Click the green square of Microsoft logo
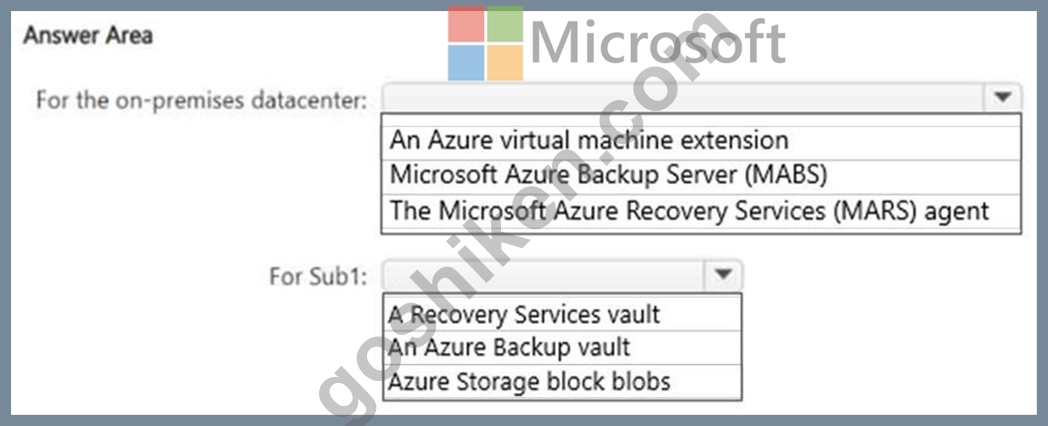 (x=505, y=24)
